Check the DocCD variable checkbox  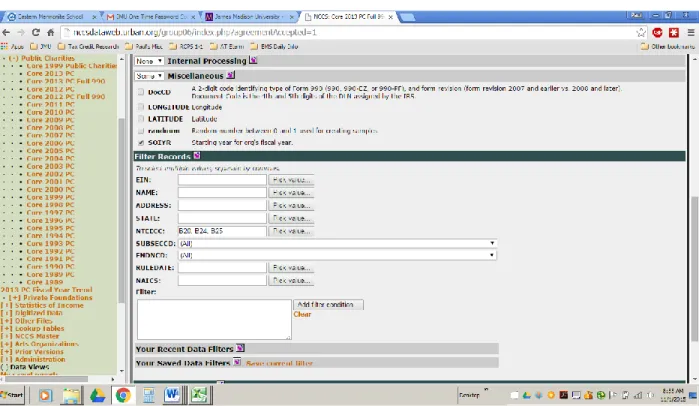(x=141, y=92)
